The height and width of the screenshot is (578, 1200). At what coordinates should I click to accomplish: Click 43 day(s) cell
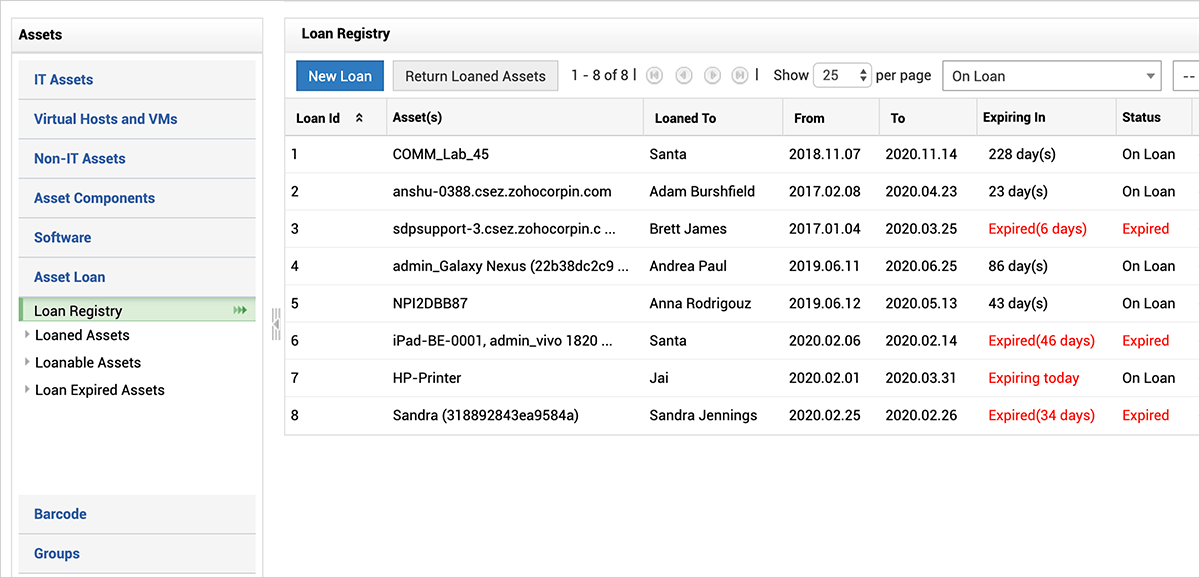click(1018, 303)
